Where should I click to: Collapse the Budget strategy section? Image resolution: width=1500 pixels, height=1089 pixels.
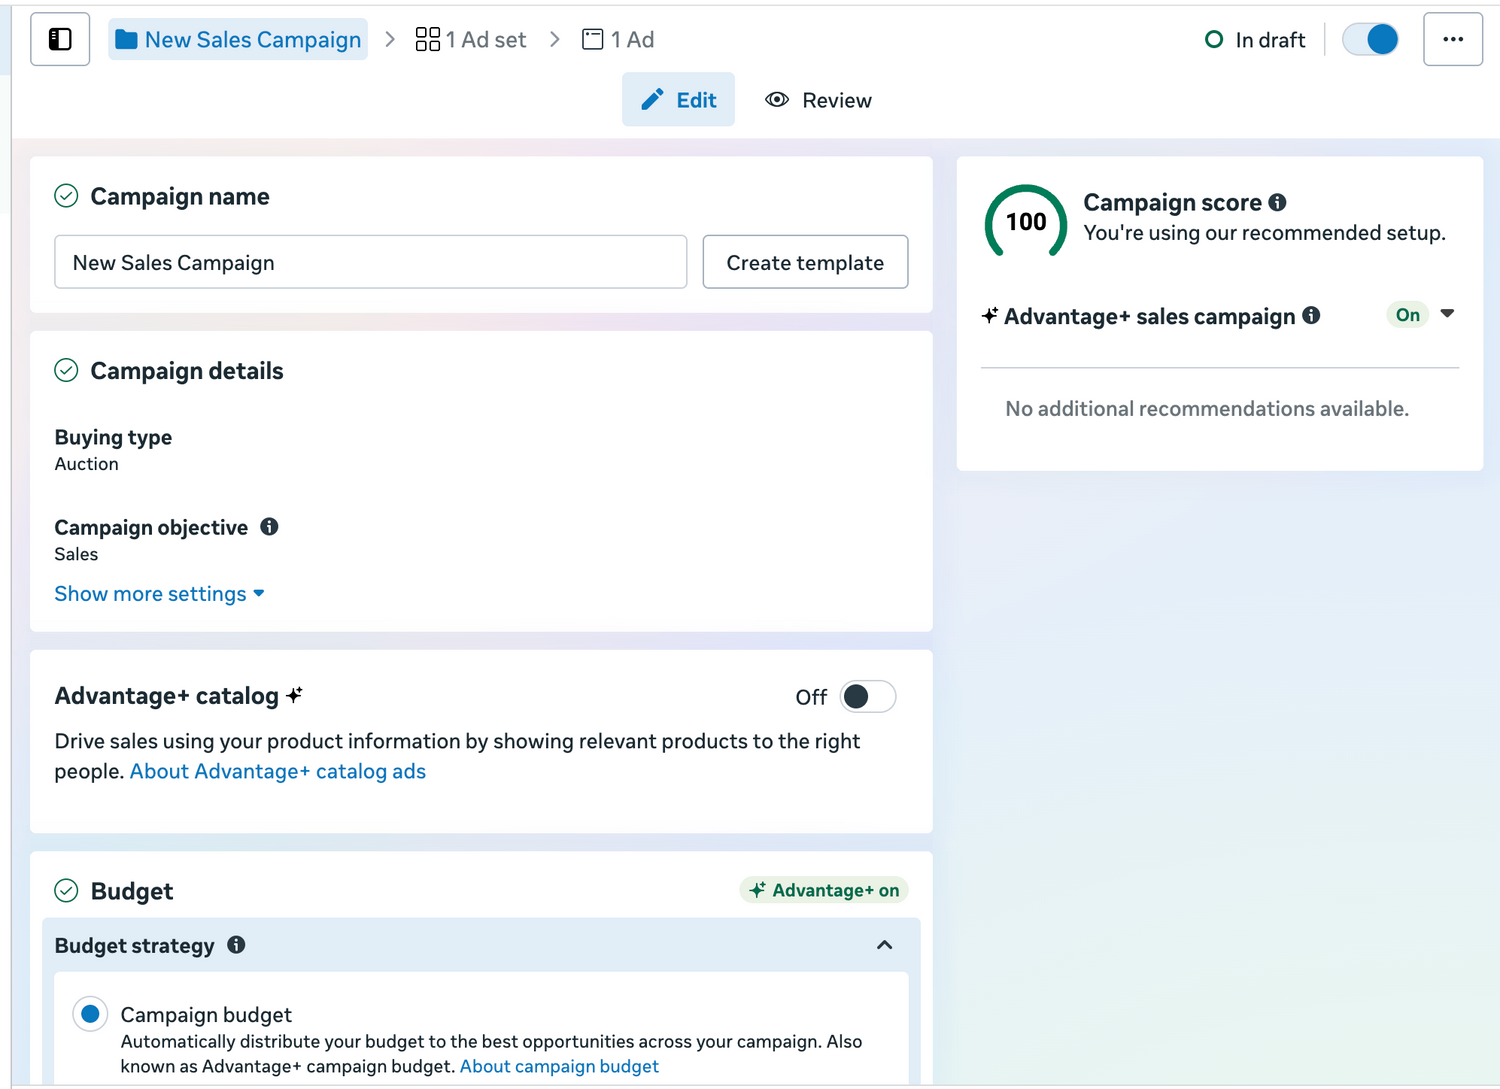click(x=884, y=945)
